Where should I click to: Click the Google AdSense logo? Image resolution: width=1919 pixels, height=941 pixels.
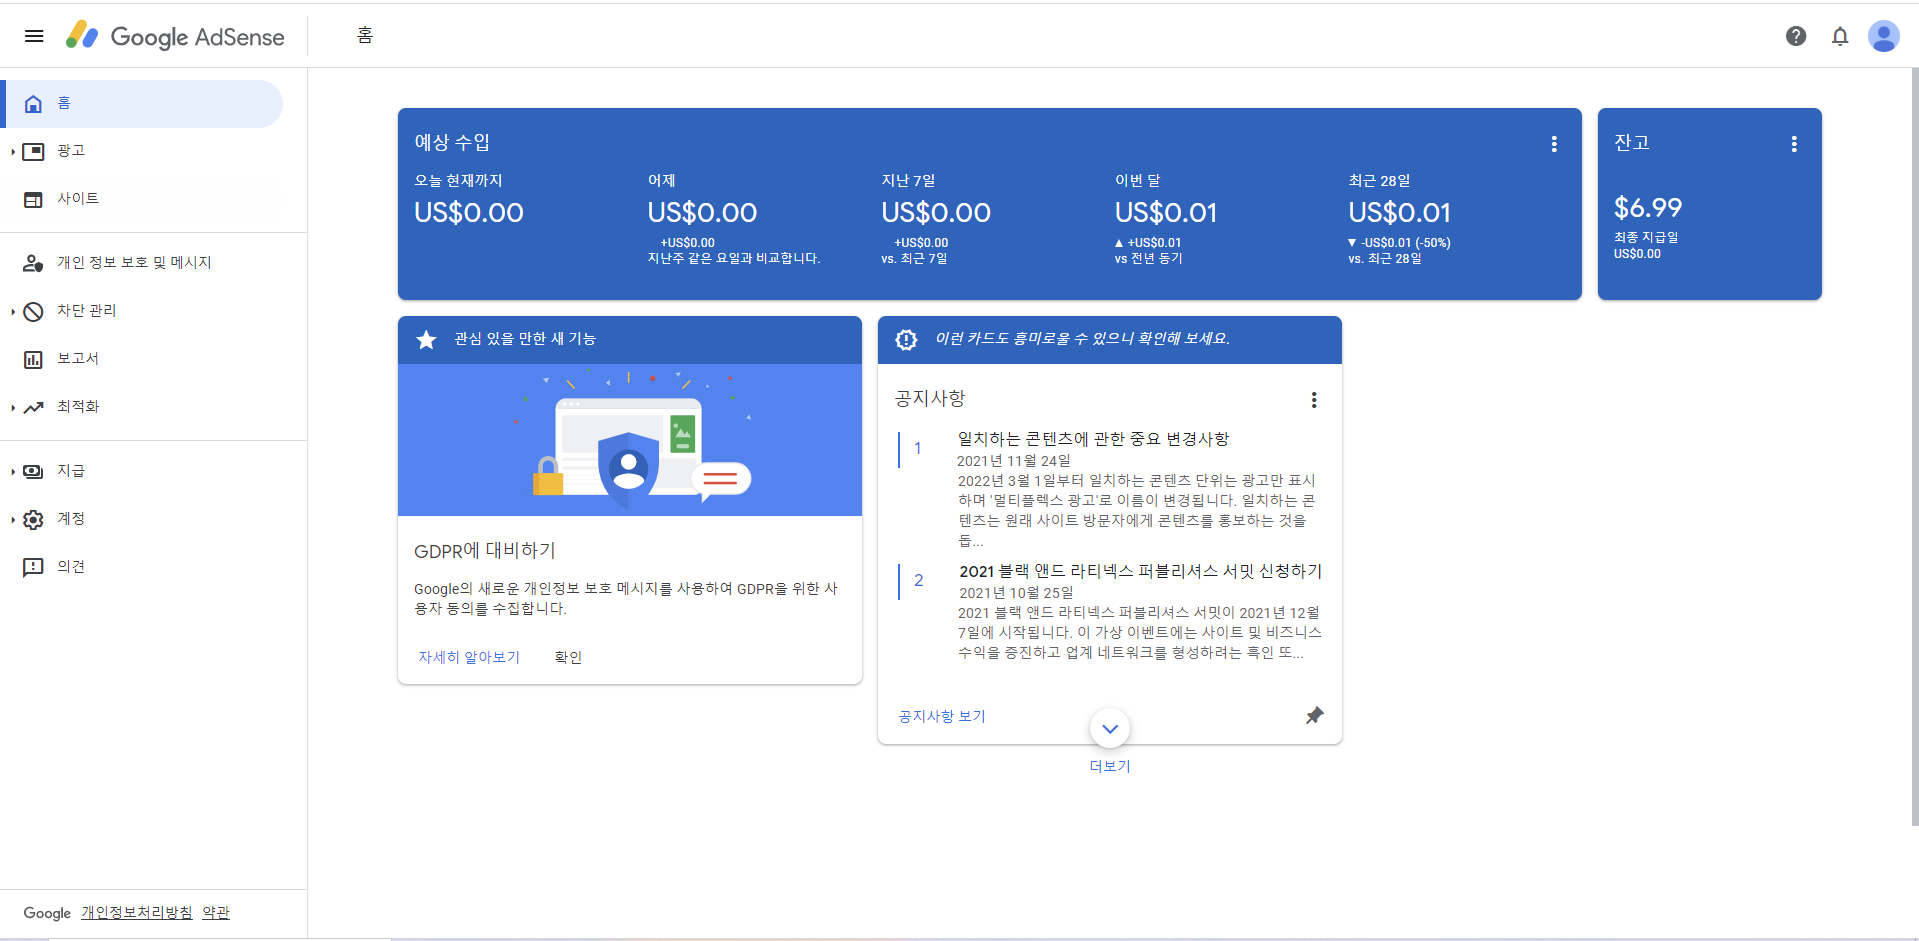click(x=175, y=36)
